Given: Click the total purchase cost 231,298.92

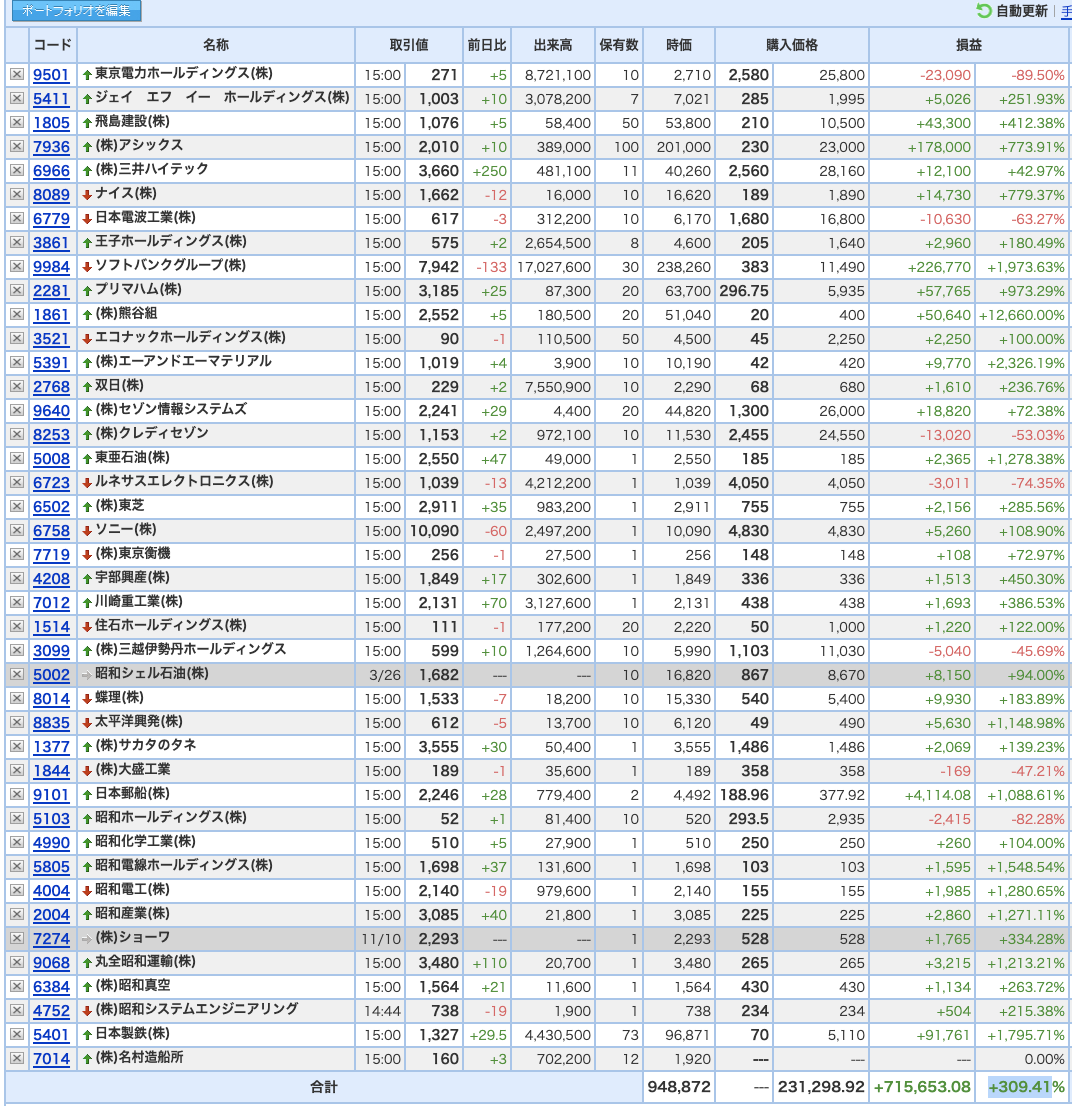Looking at the screenshot, I should click(821, 1086).
